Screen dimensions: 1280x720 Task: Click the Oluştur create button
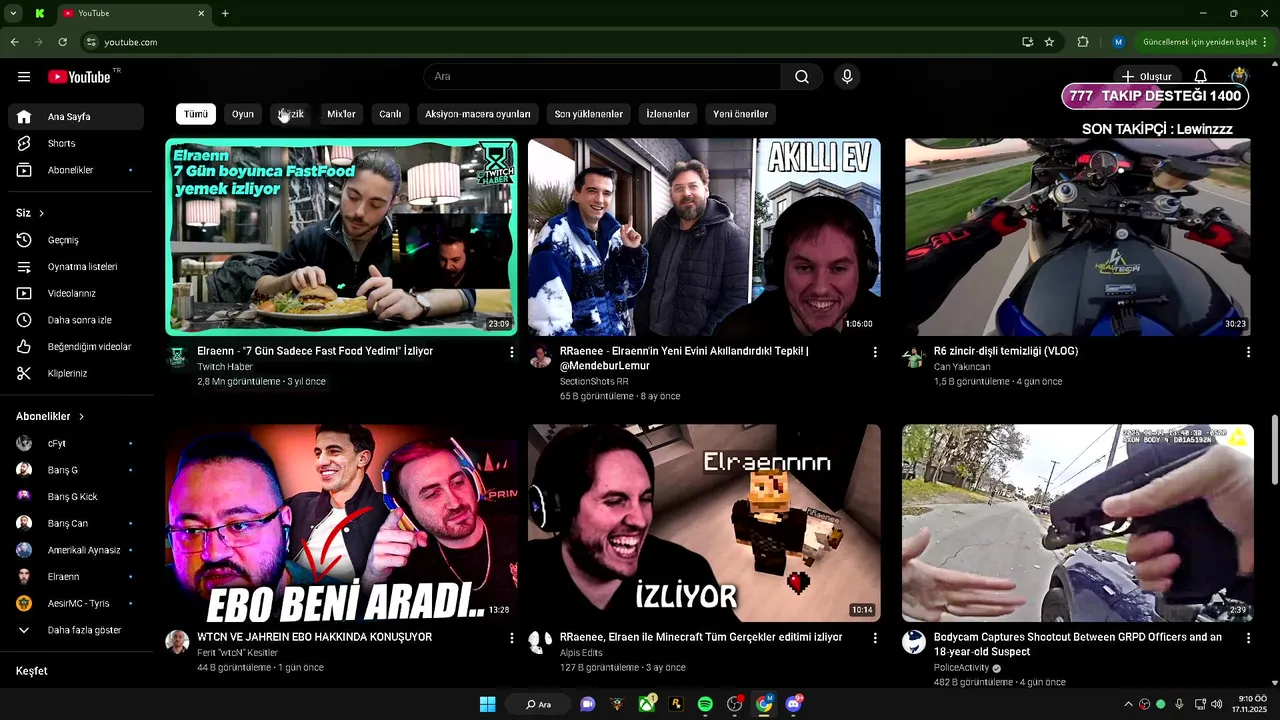click(1146, 77)
